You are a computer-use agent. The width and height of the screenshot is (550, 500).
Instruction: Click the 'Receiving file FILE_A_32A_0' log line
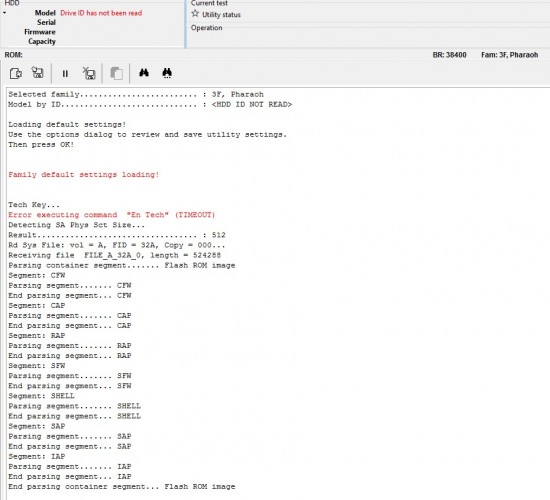(114, 255)
